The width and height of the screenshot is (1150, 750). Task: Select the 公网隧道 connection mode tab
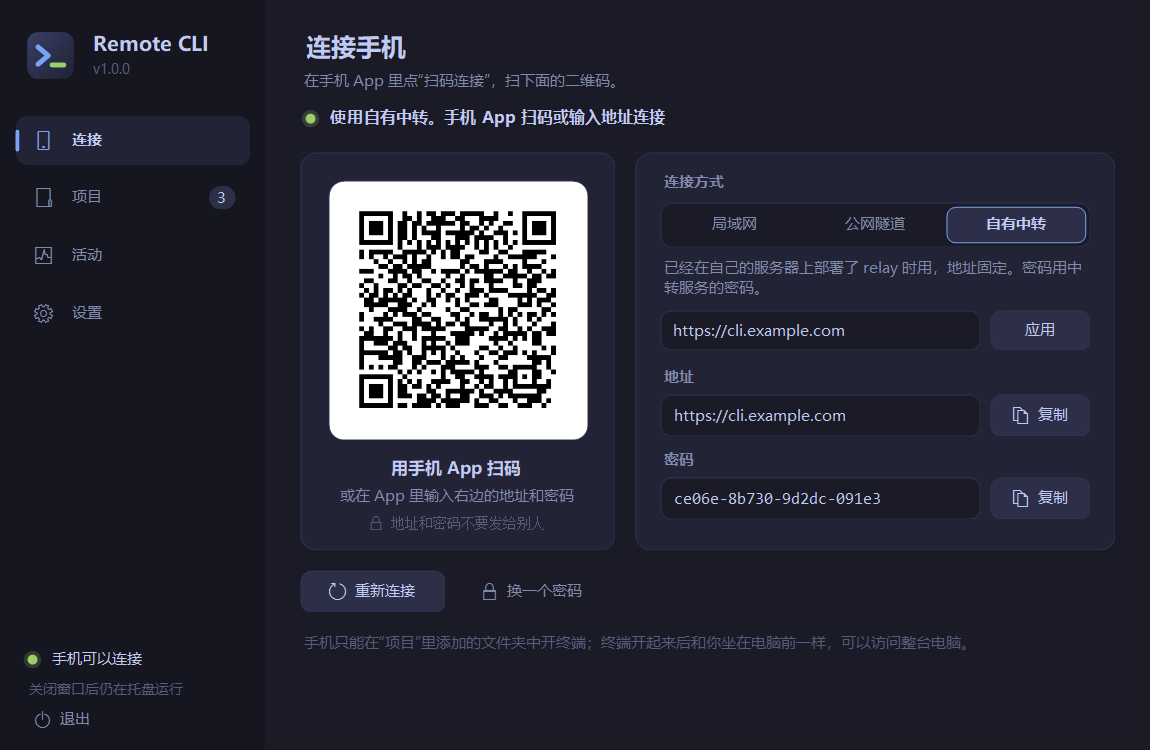pyautogui.click(x=874, y=224)
